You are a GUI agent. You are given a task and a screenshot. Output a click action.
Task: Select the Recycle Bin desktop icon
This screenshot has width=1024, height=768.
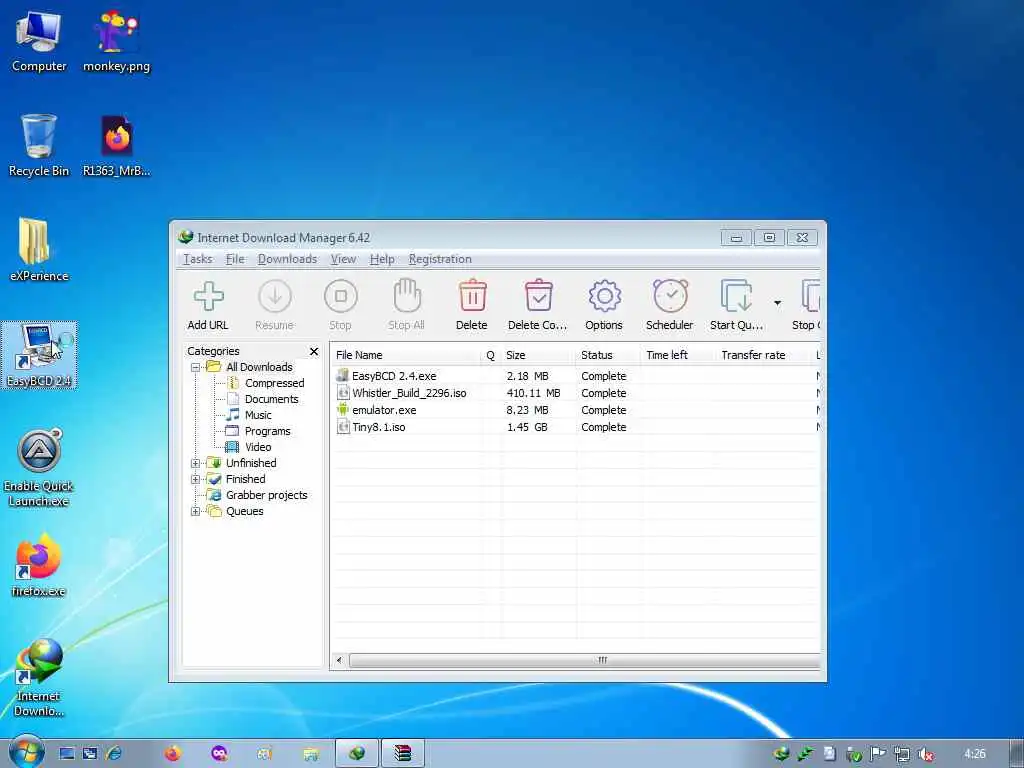[x=39, y=145]
